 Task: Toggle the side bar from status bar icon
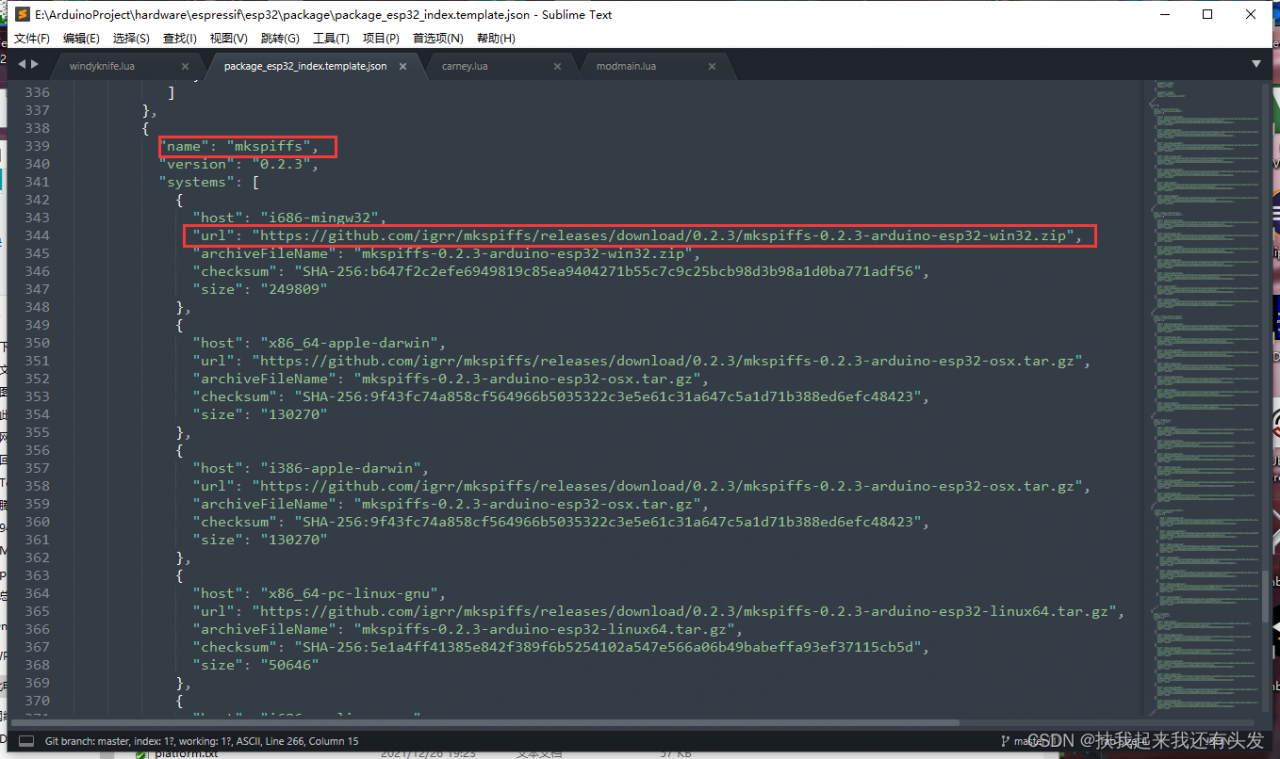tap(25, 741)
